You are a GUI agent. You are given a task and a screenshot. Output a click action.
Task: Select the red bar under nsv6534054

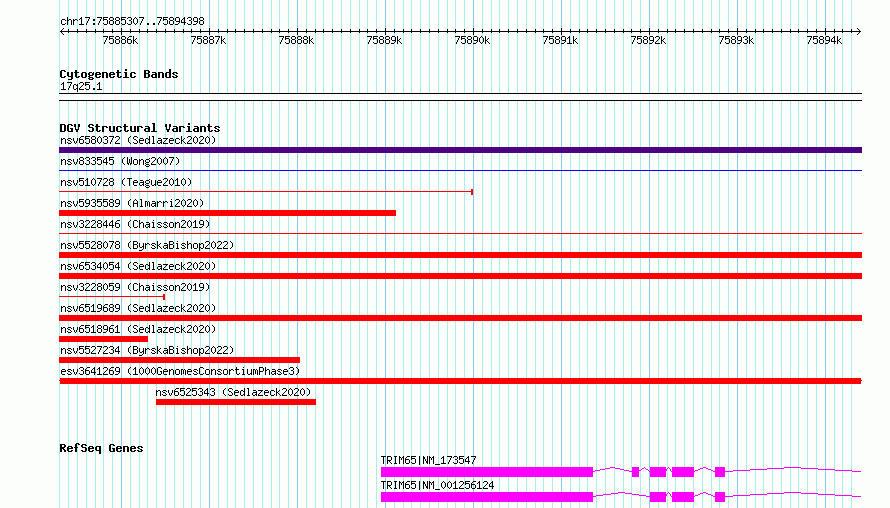[460, 276]
